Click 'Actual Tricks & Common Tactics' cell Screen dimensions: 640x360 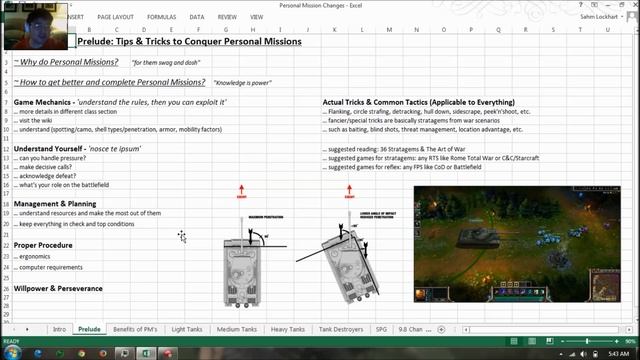[419, 102]
